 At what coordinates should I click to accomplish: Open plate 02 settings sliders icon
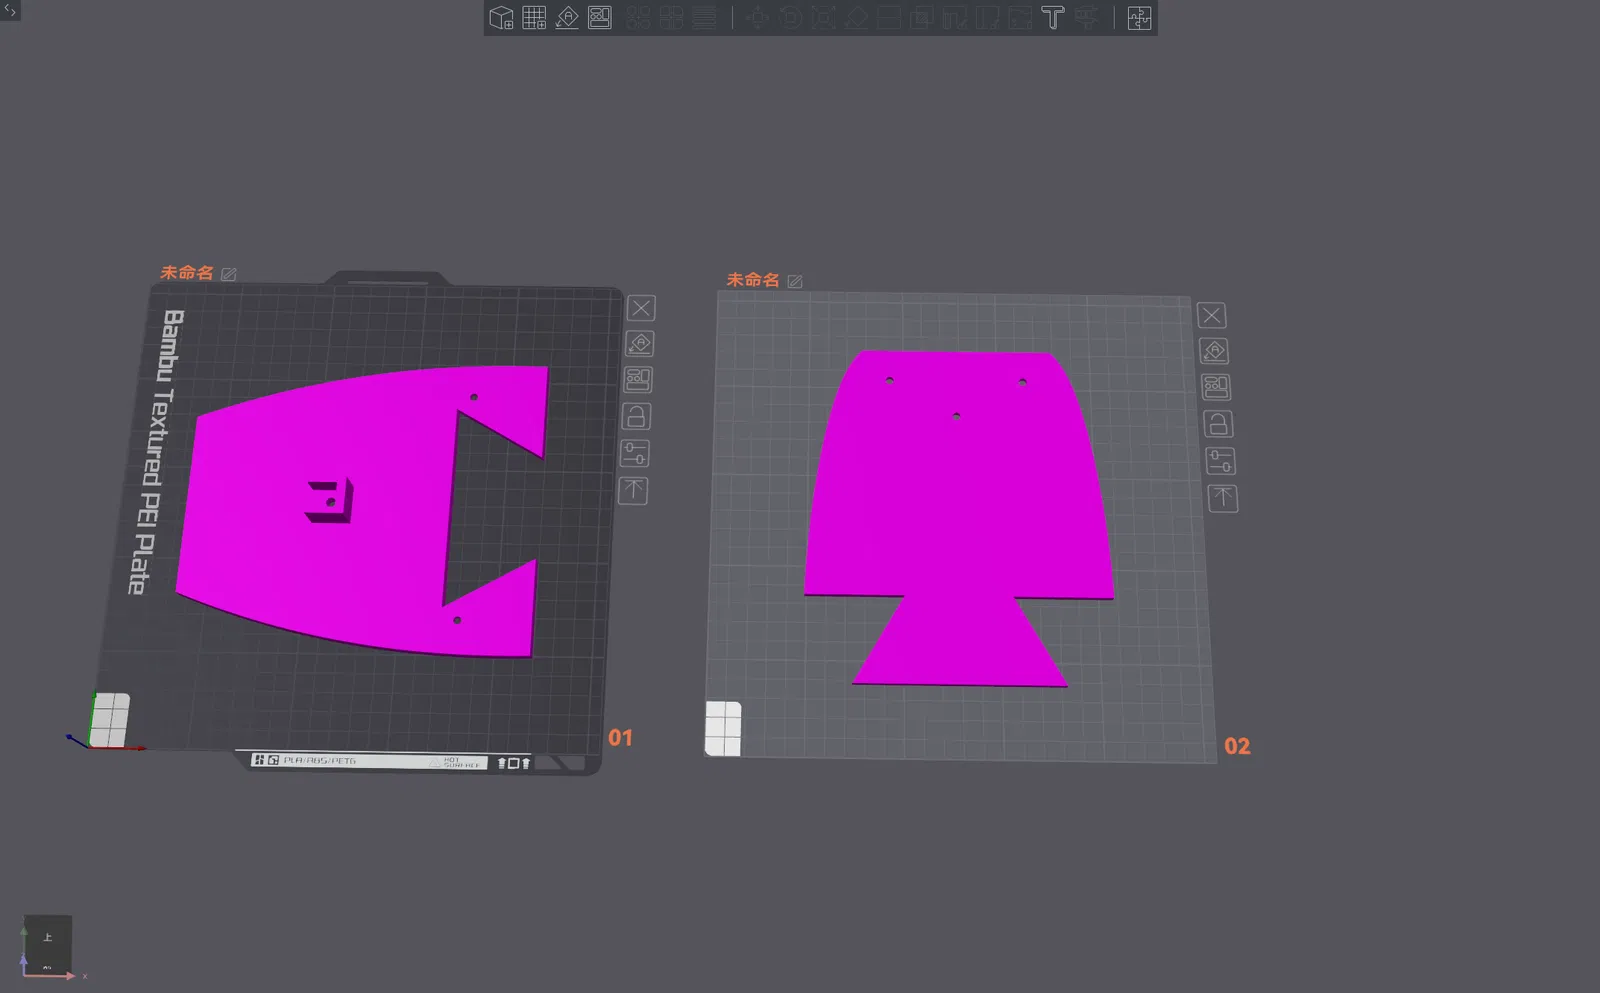tap(1220, 461)
